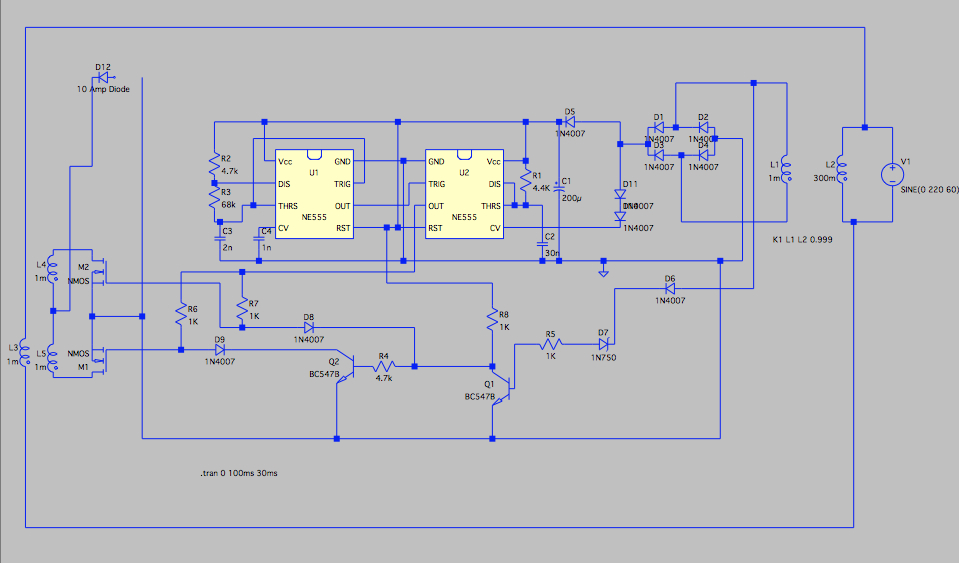The image size is (959, 563).
Task: Click the L2 300m inductor symbol
Action: click(x=841, y=175)
